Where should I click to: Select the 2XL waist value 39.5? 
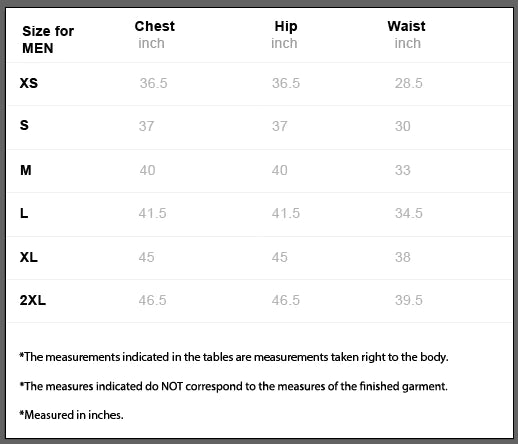coord(409,300)
